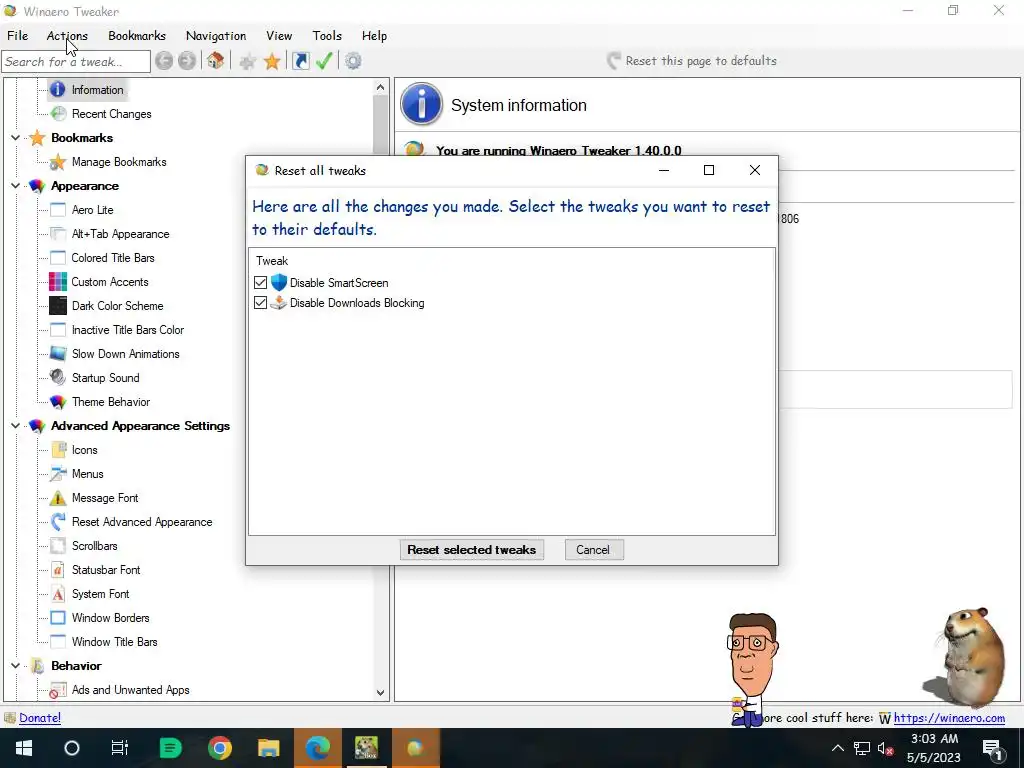
Task: Collapse the Bookmarks tree section
Action: pyautogui.click(x=15, y=138)
